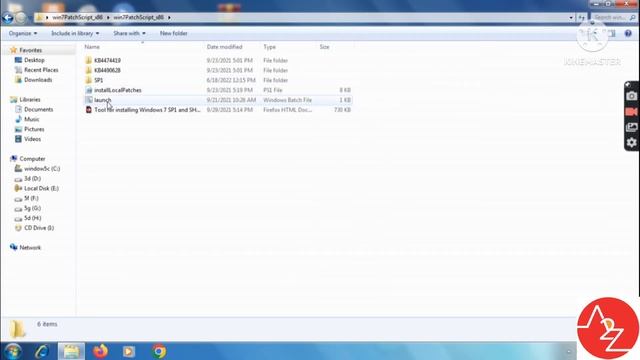The width and height of the screenshot is (640, 360).
Task: Click the Libraries icon in the sidebar
Action: [14, 100]
